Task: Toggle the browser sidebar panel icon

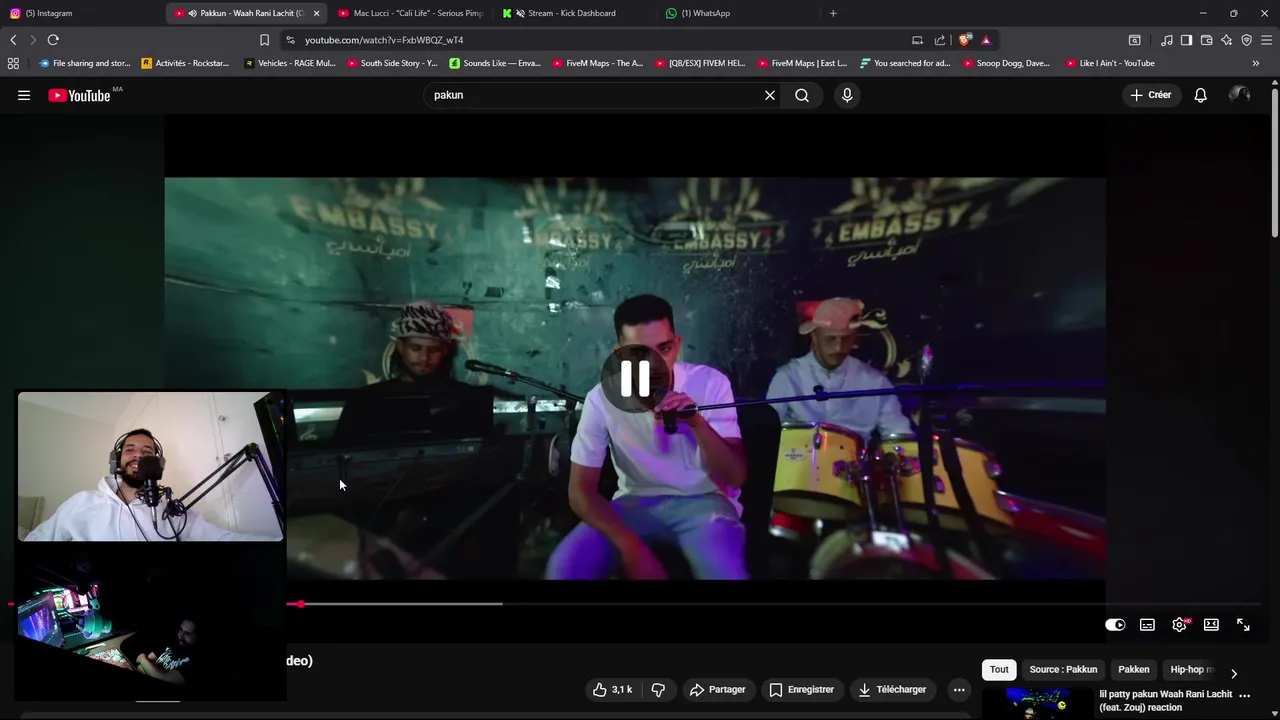Action: click(1186, 40)
